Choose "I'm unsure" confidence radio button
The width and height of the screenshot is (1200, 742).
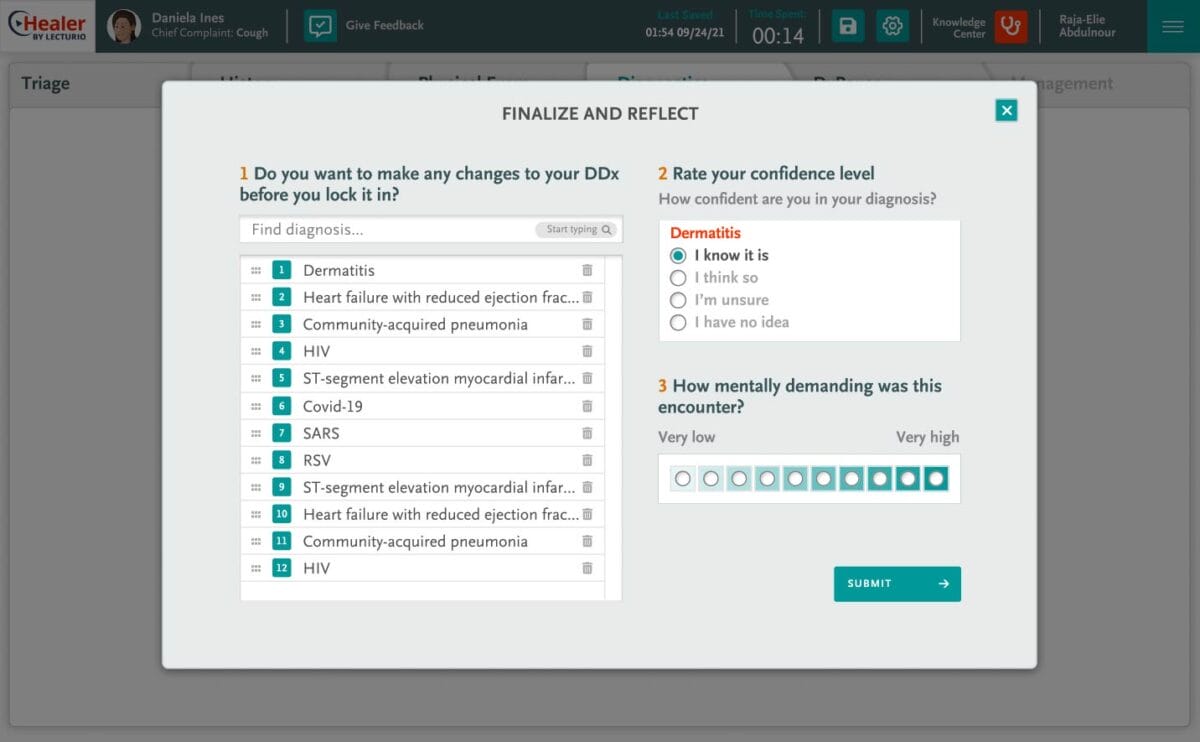tap(678, 300)
